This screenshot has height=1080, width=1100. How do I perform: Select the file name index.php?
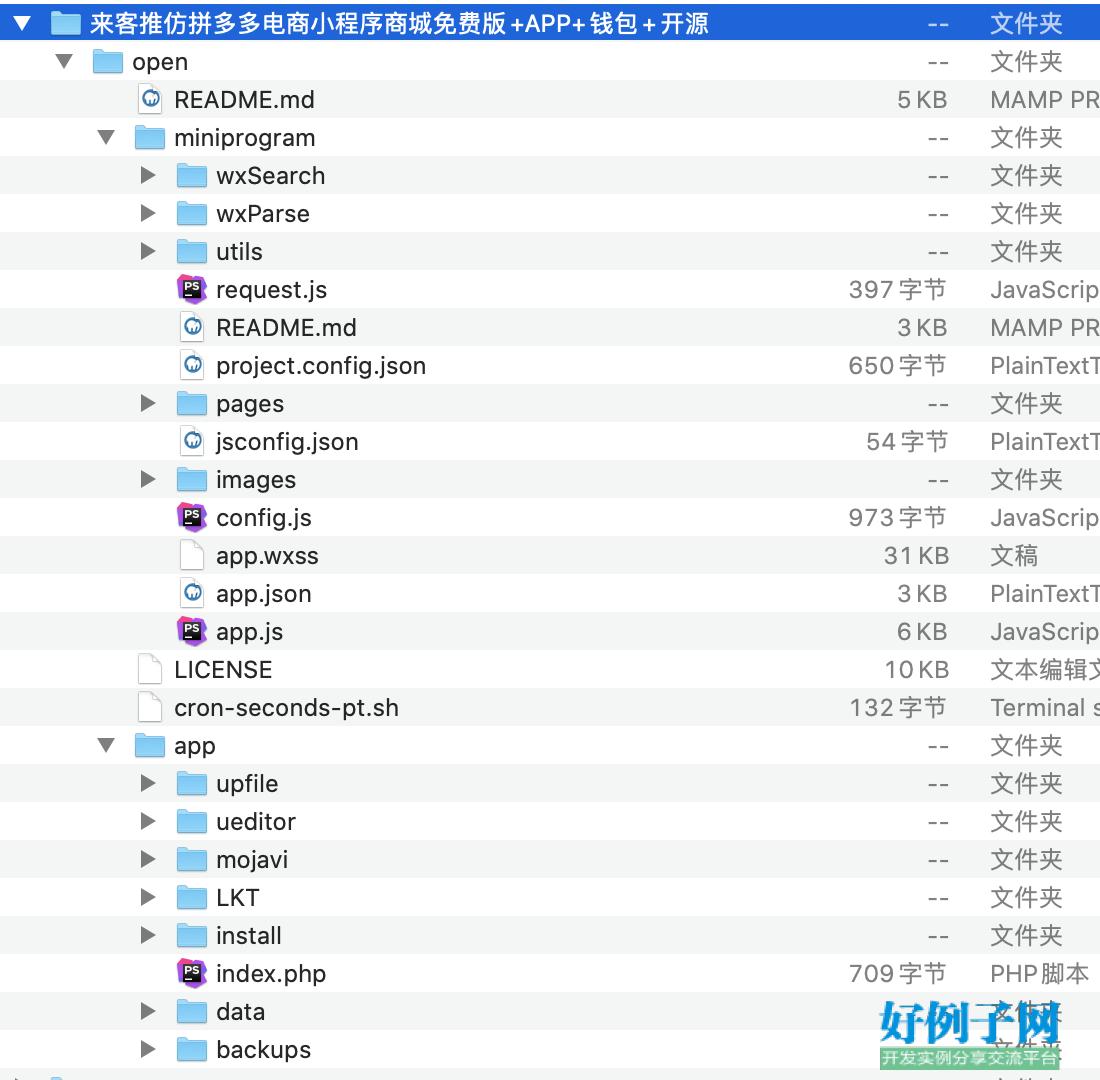[x=271, y=973]
